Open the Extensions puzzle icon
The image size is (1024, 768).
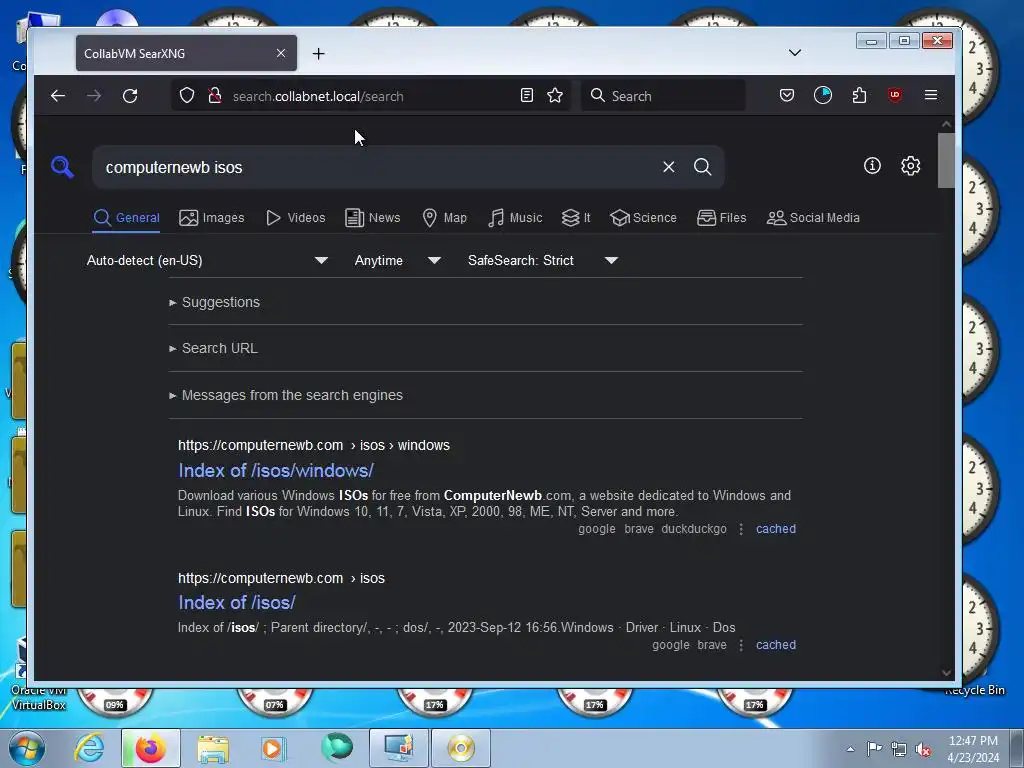click(859, 95)
